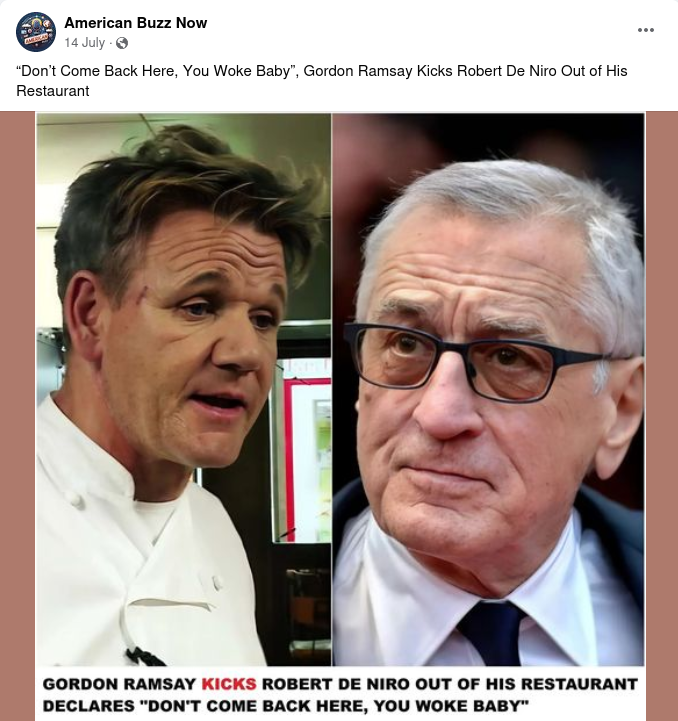Click the right brown margin beside the image
678x721 pixels.
[662, 416]
